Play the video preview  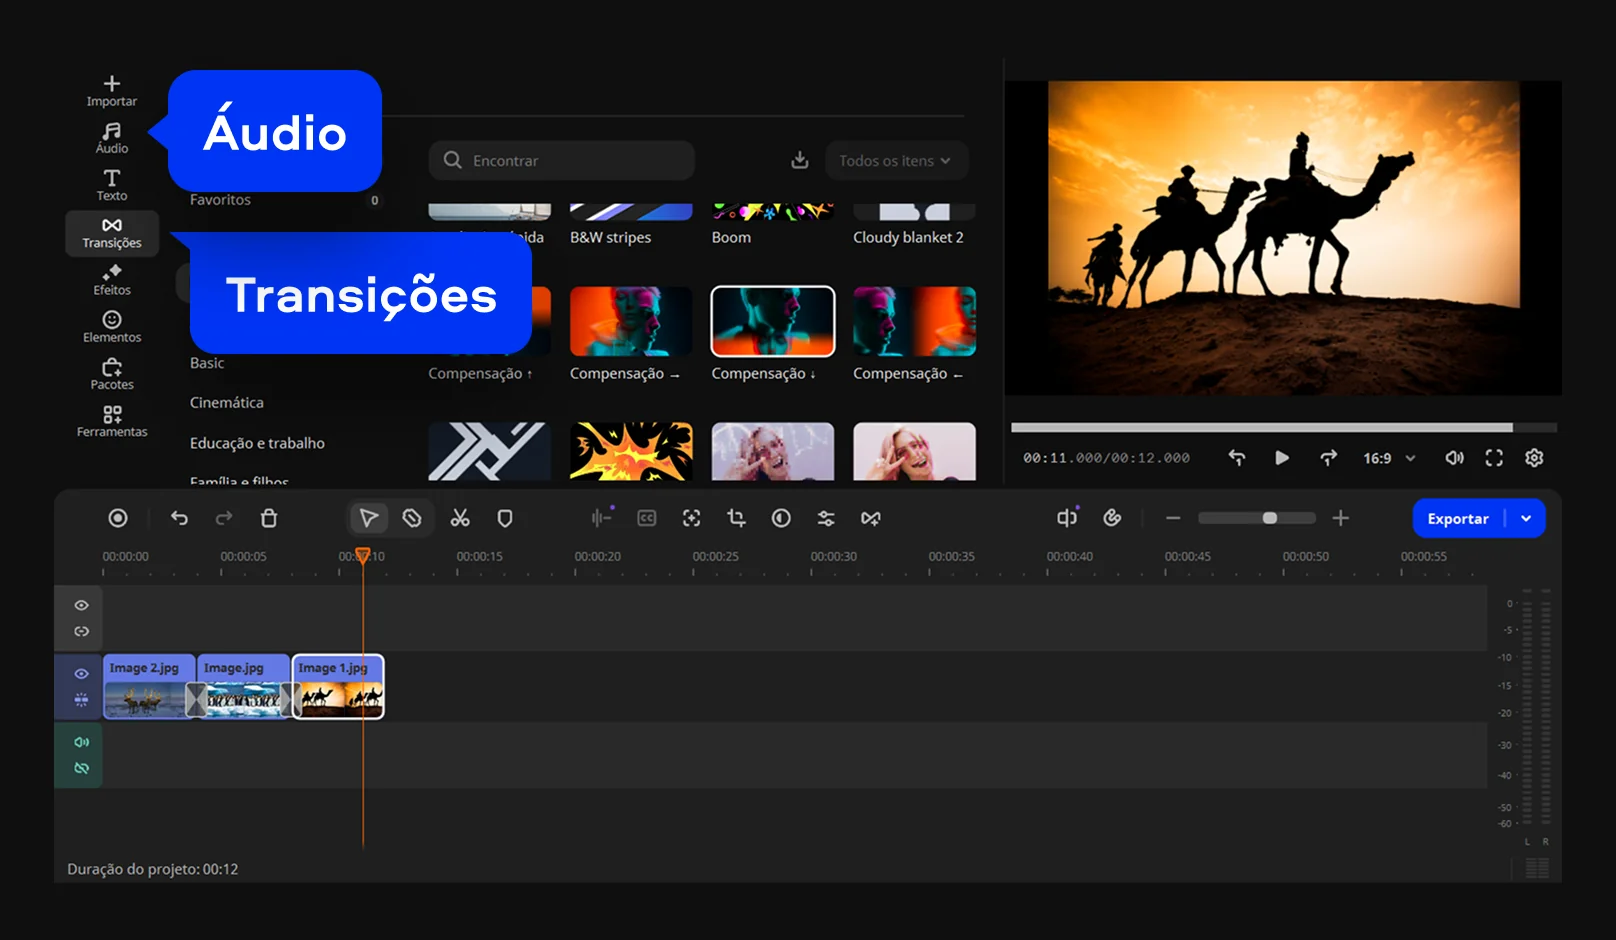tap(1282, 458)
